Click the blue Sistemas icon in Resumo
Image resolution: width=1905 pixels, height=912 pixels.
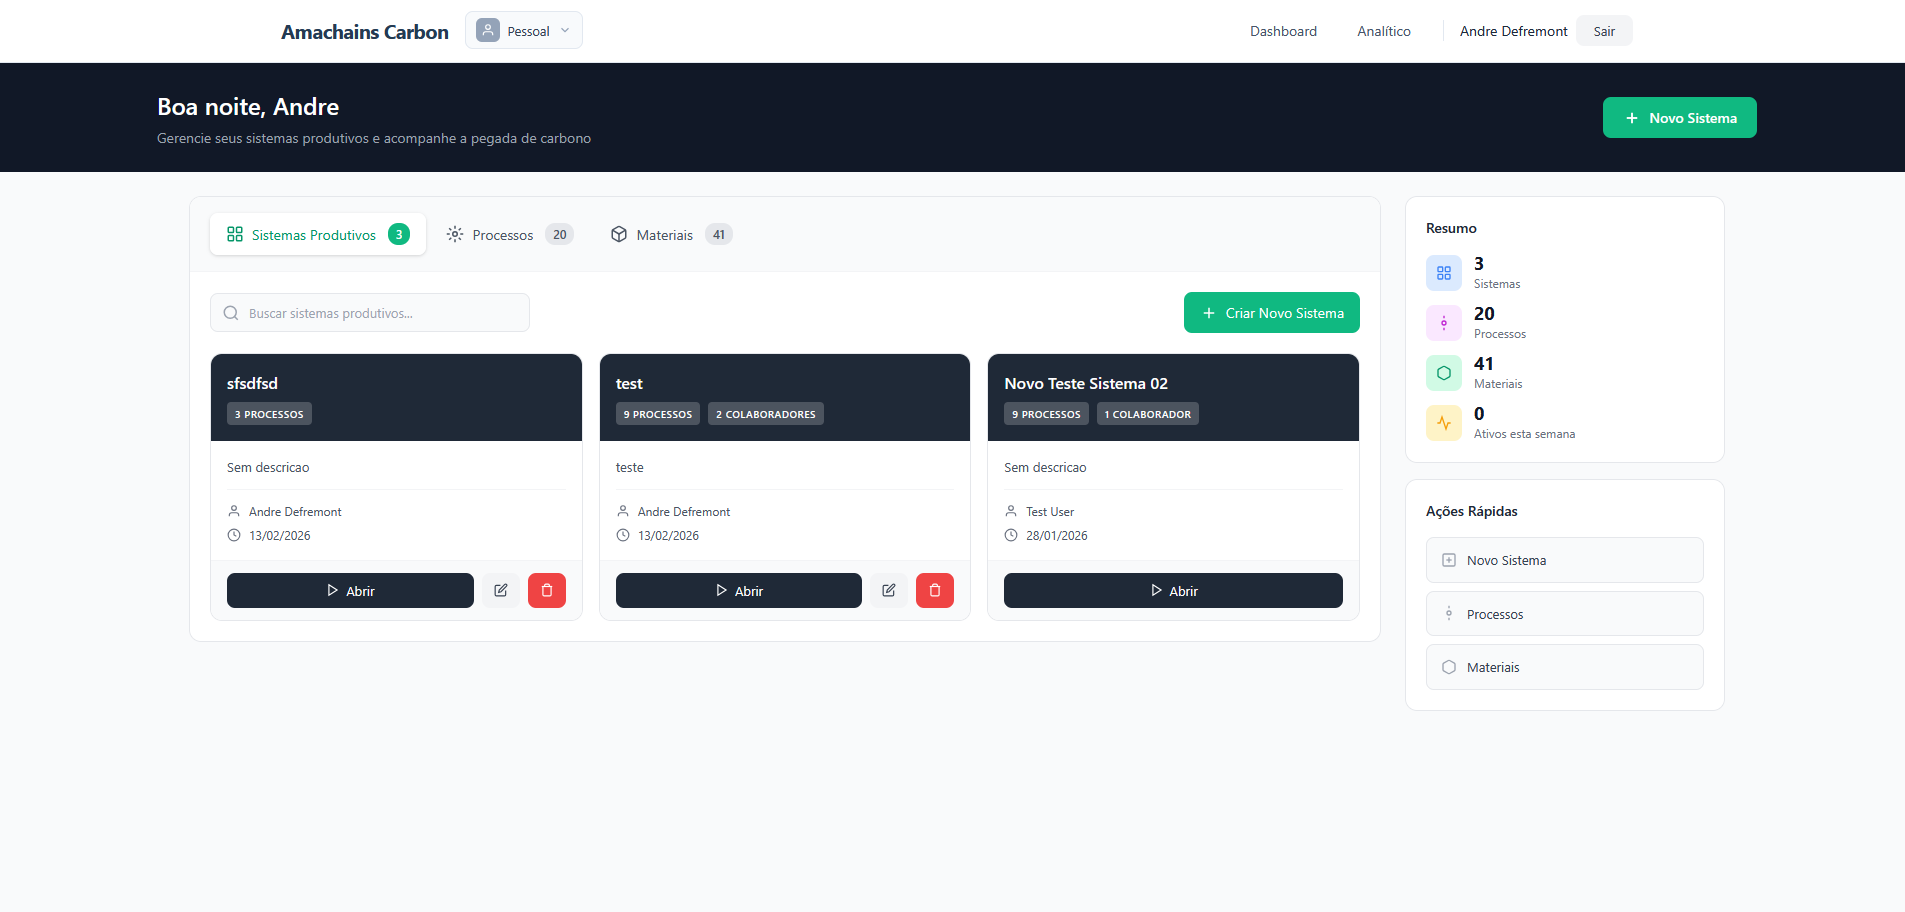1443,273
